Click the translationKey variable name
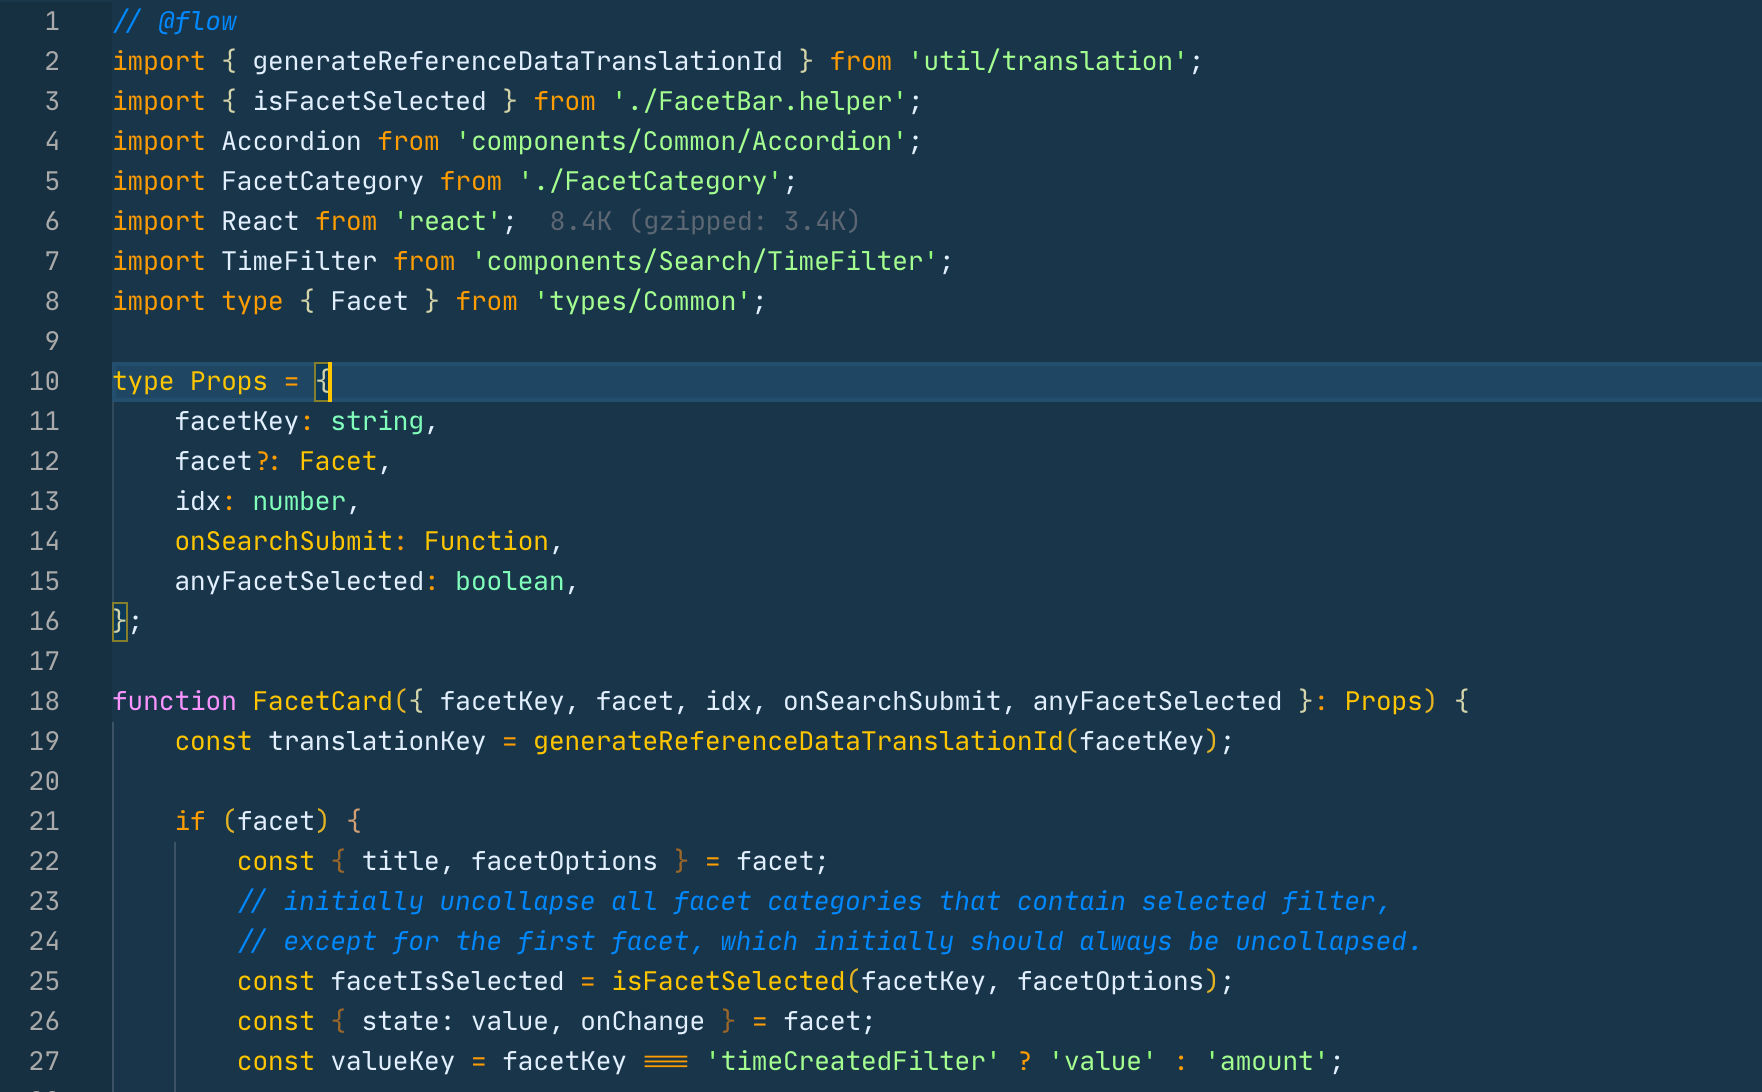This screenshot has width=1762, height=1092. [x=377, y=741]
